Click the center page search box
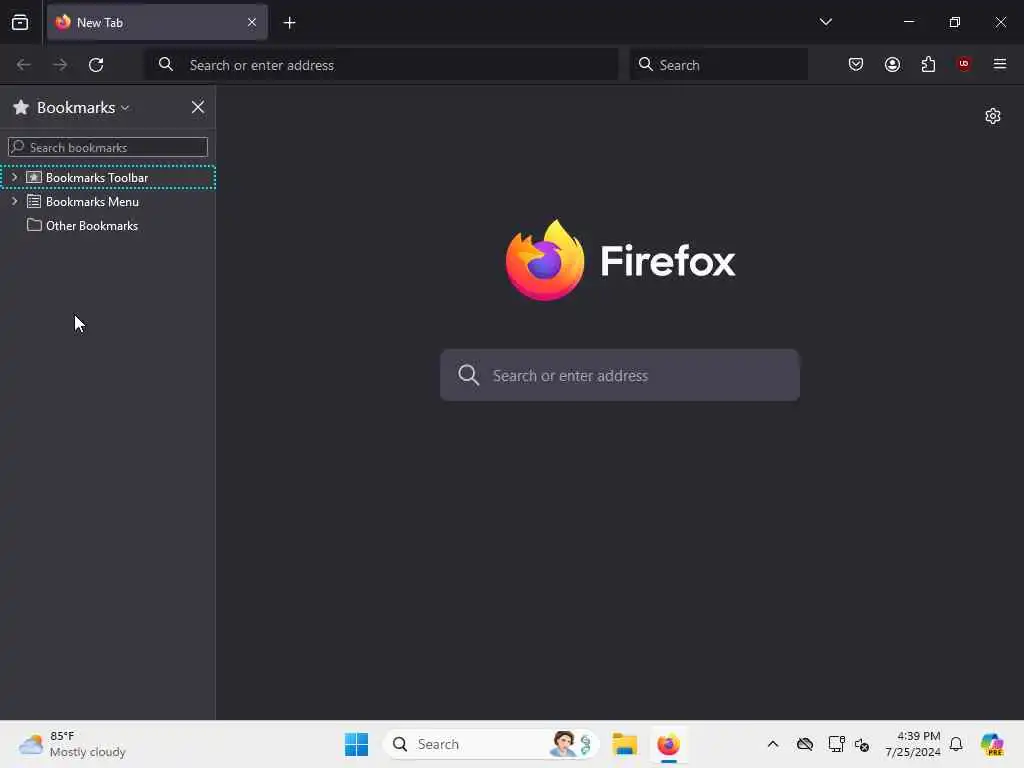This screenshot has width=1024, height=768. click(620, 375)
